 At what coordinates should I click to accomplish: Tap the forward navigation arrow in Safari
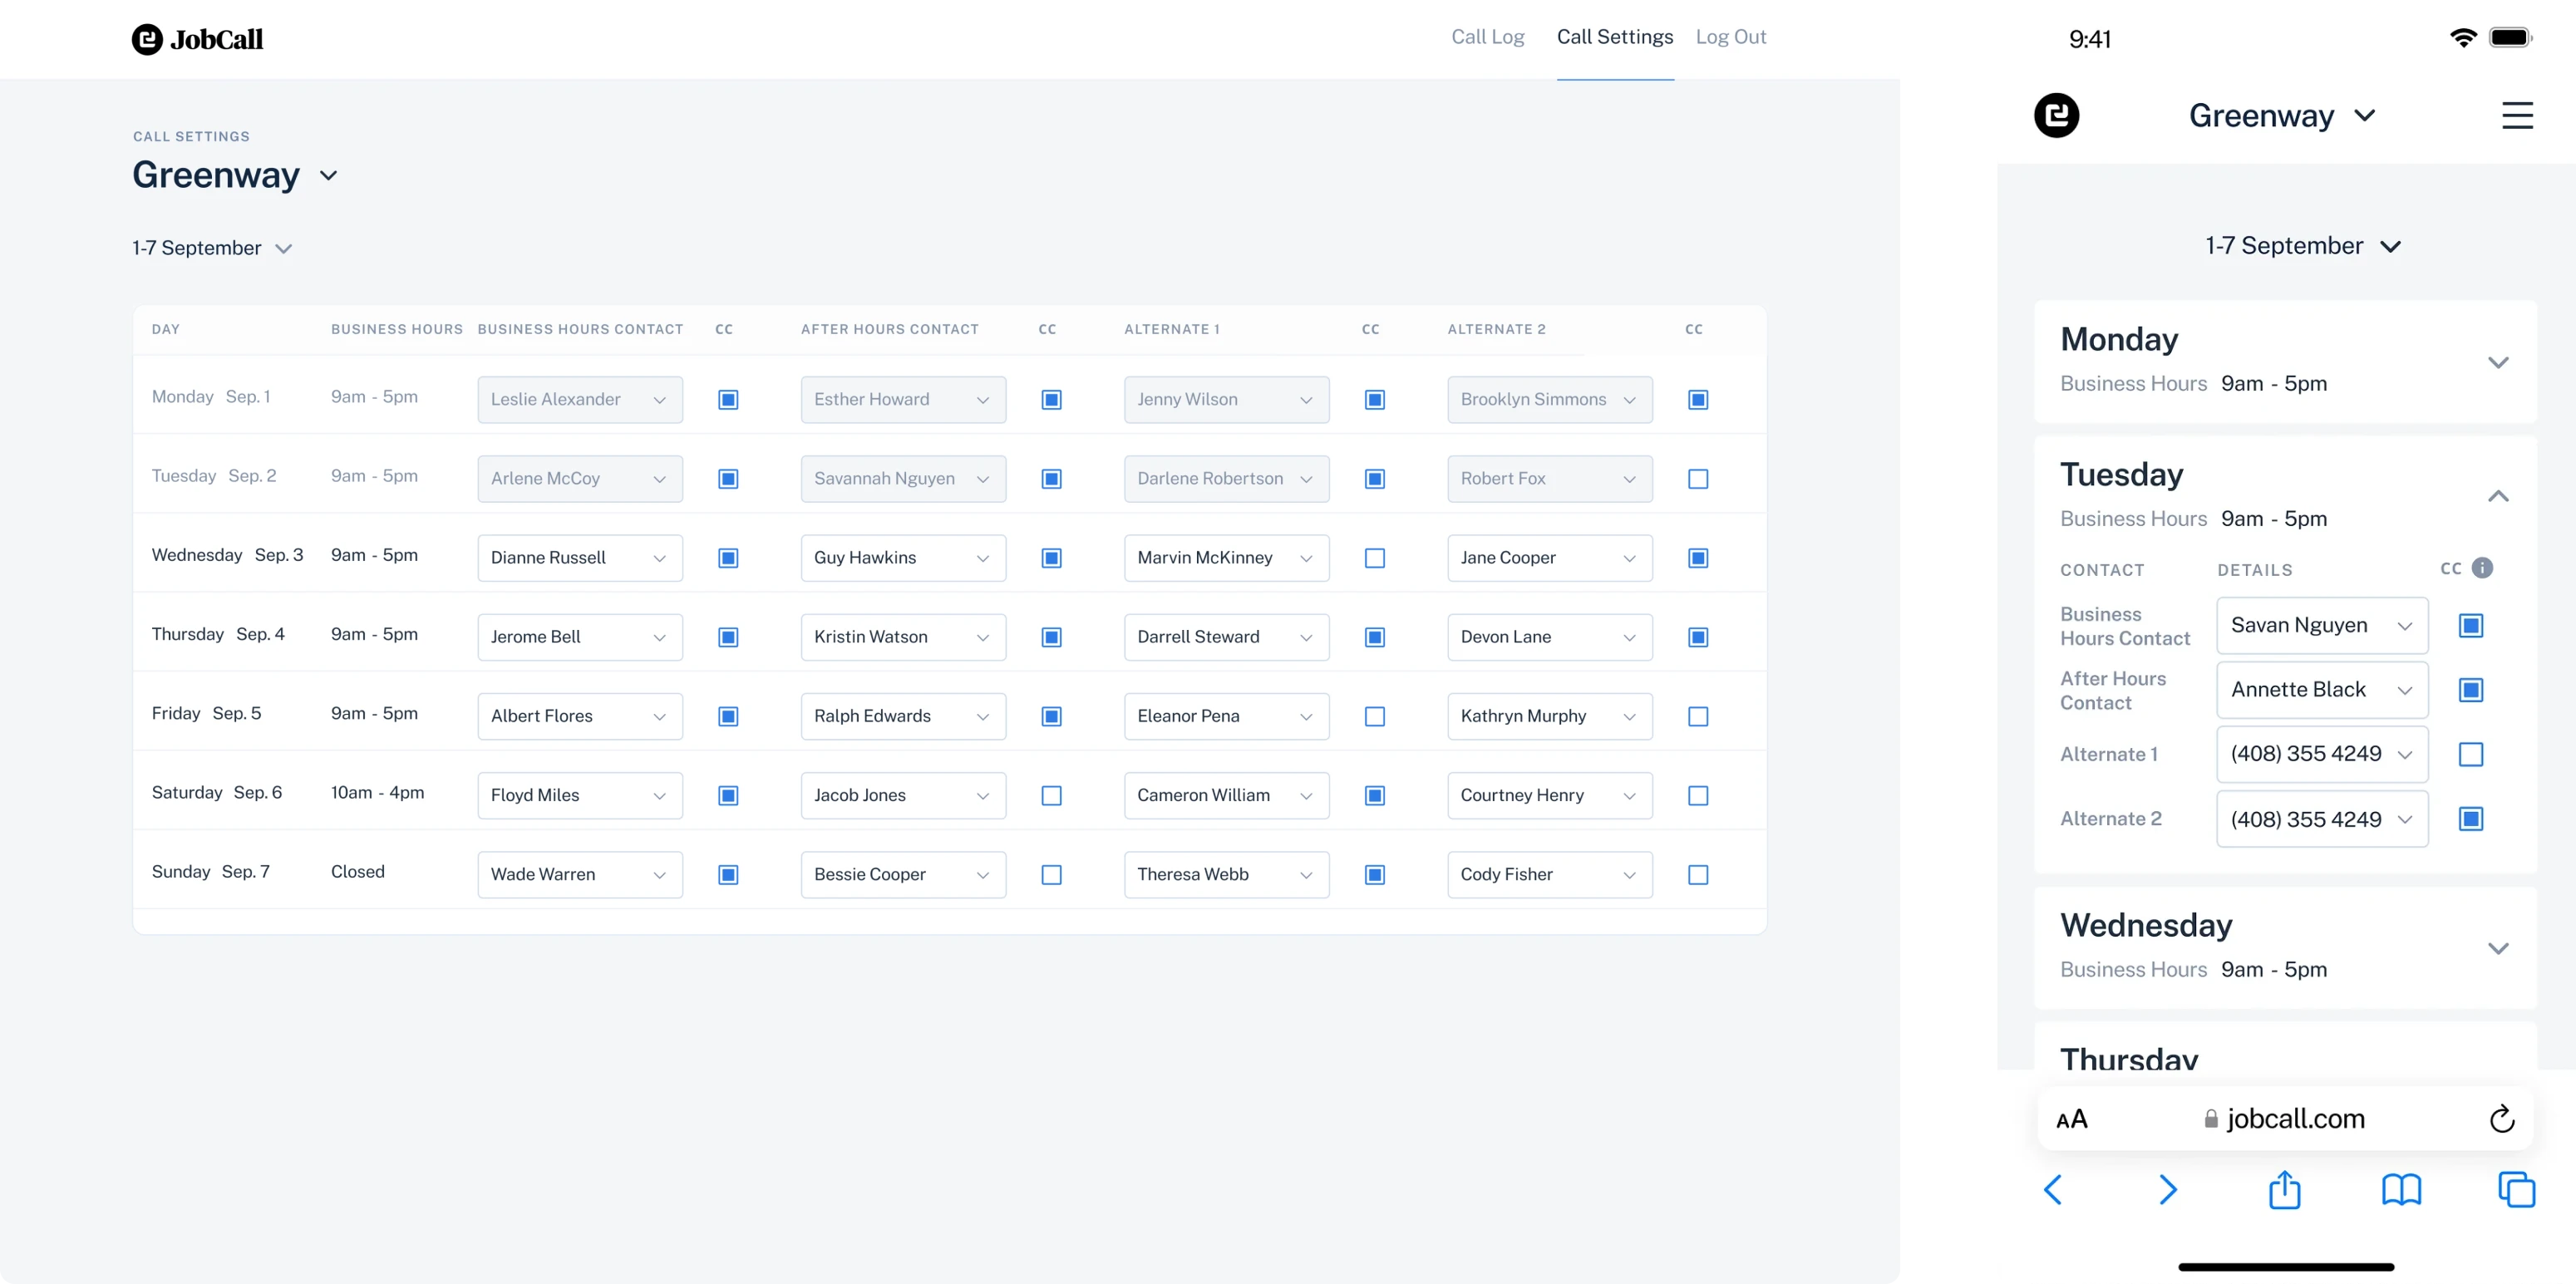pyautogui.click(x=2170, y=1190)
